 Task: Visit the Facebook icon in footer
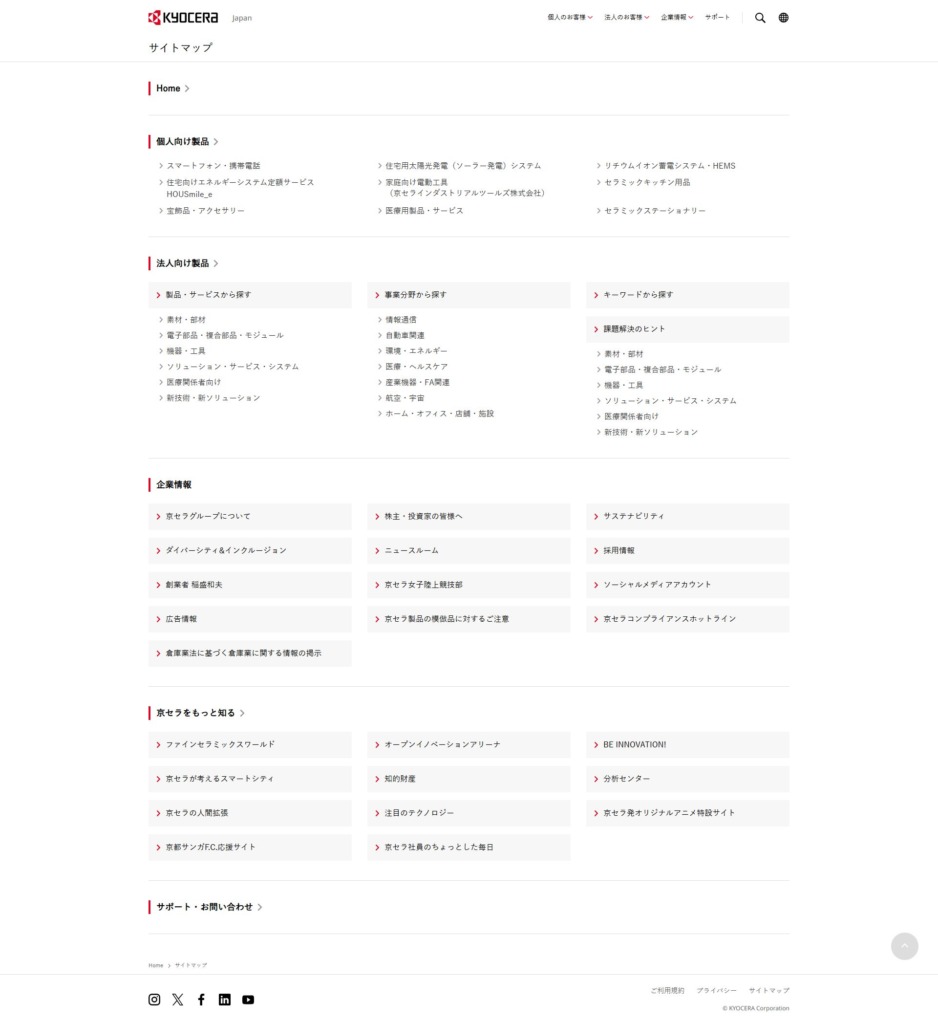[201, 999]
